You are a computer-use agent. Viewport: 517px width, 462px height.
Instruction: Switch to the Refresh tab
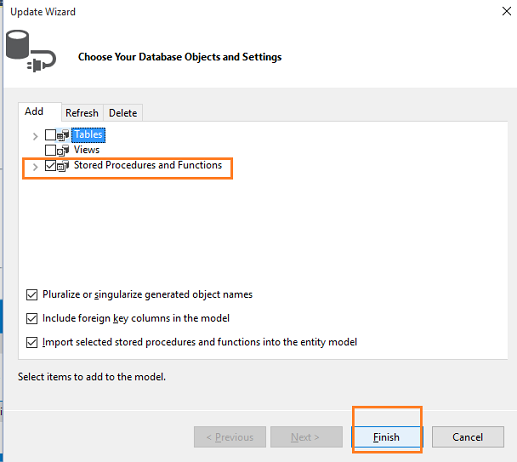[82, 113]
